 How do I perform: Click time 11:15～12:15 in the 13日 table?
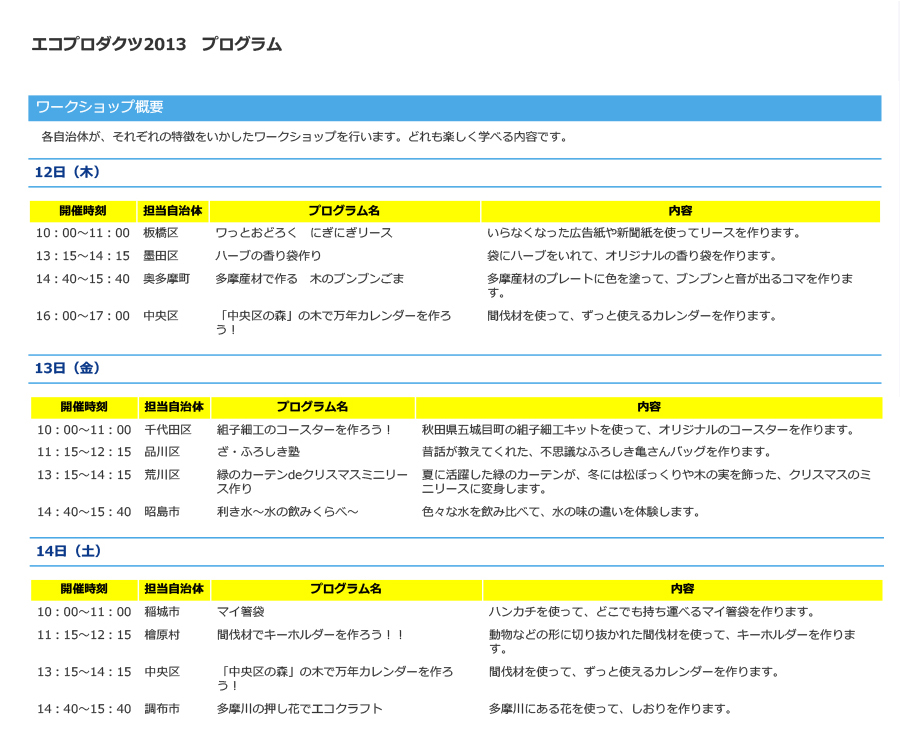[x=84, y=452]
